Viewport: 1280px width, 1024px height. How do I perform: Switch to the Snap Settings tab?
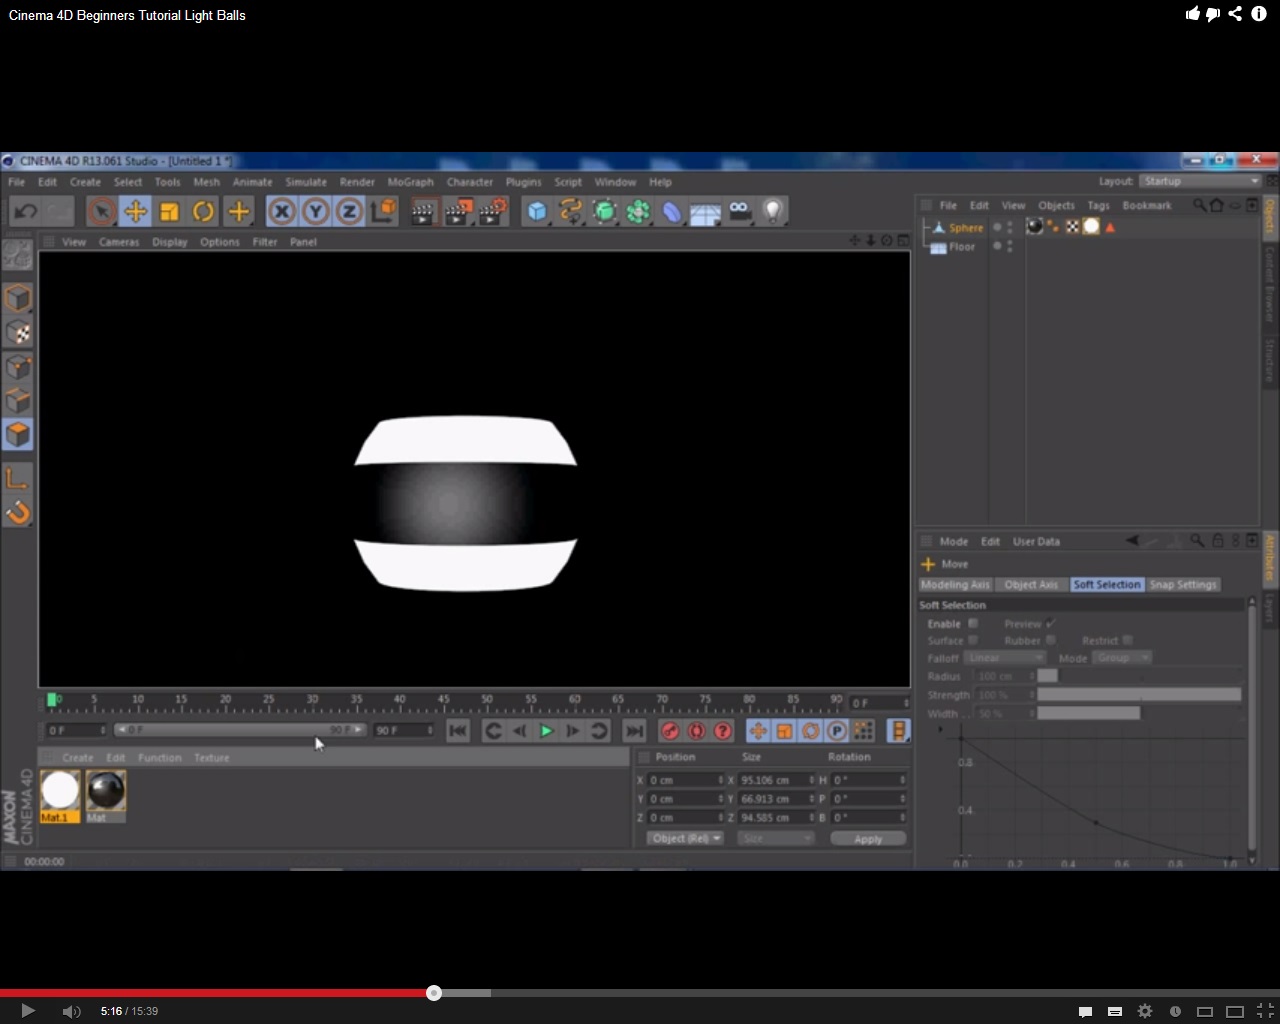pyautogui.click(x=1182, y=584)
